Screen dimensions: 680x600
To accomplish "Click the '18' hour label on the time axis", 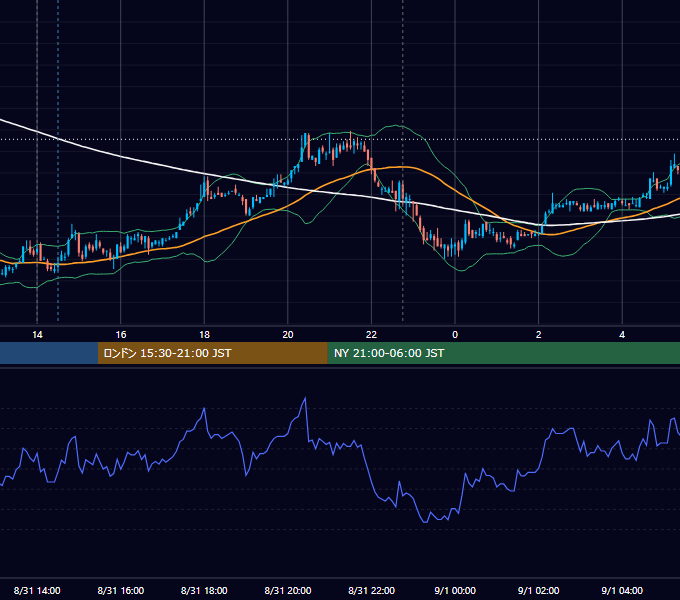I will (204, 335).
